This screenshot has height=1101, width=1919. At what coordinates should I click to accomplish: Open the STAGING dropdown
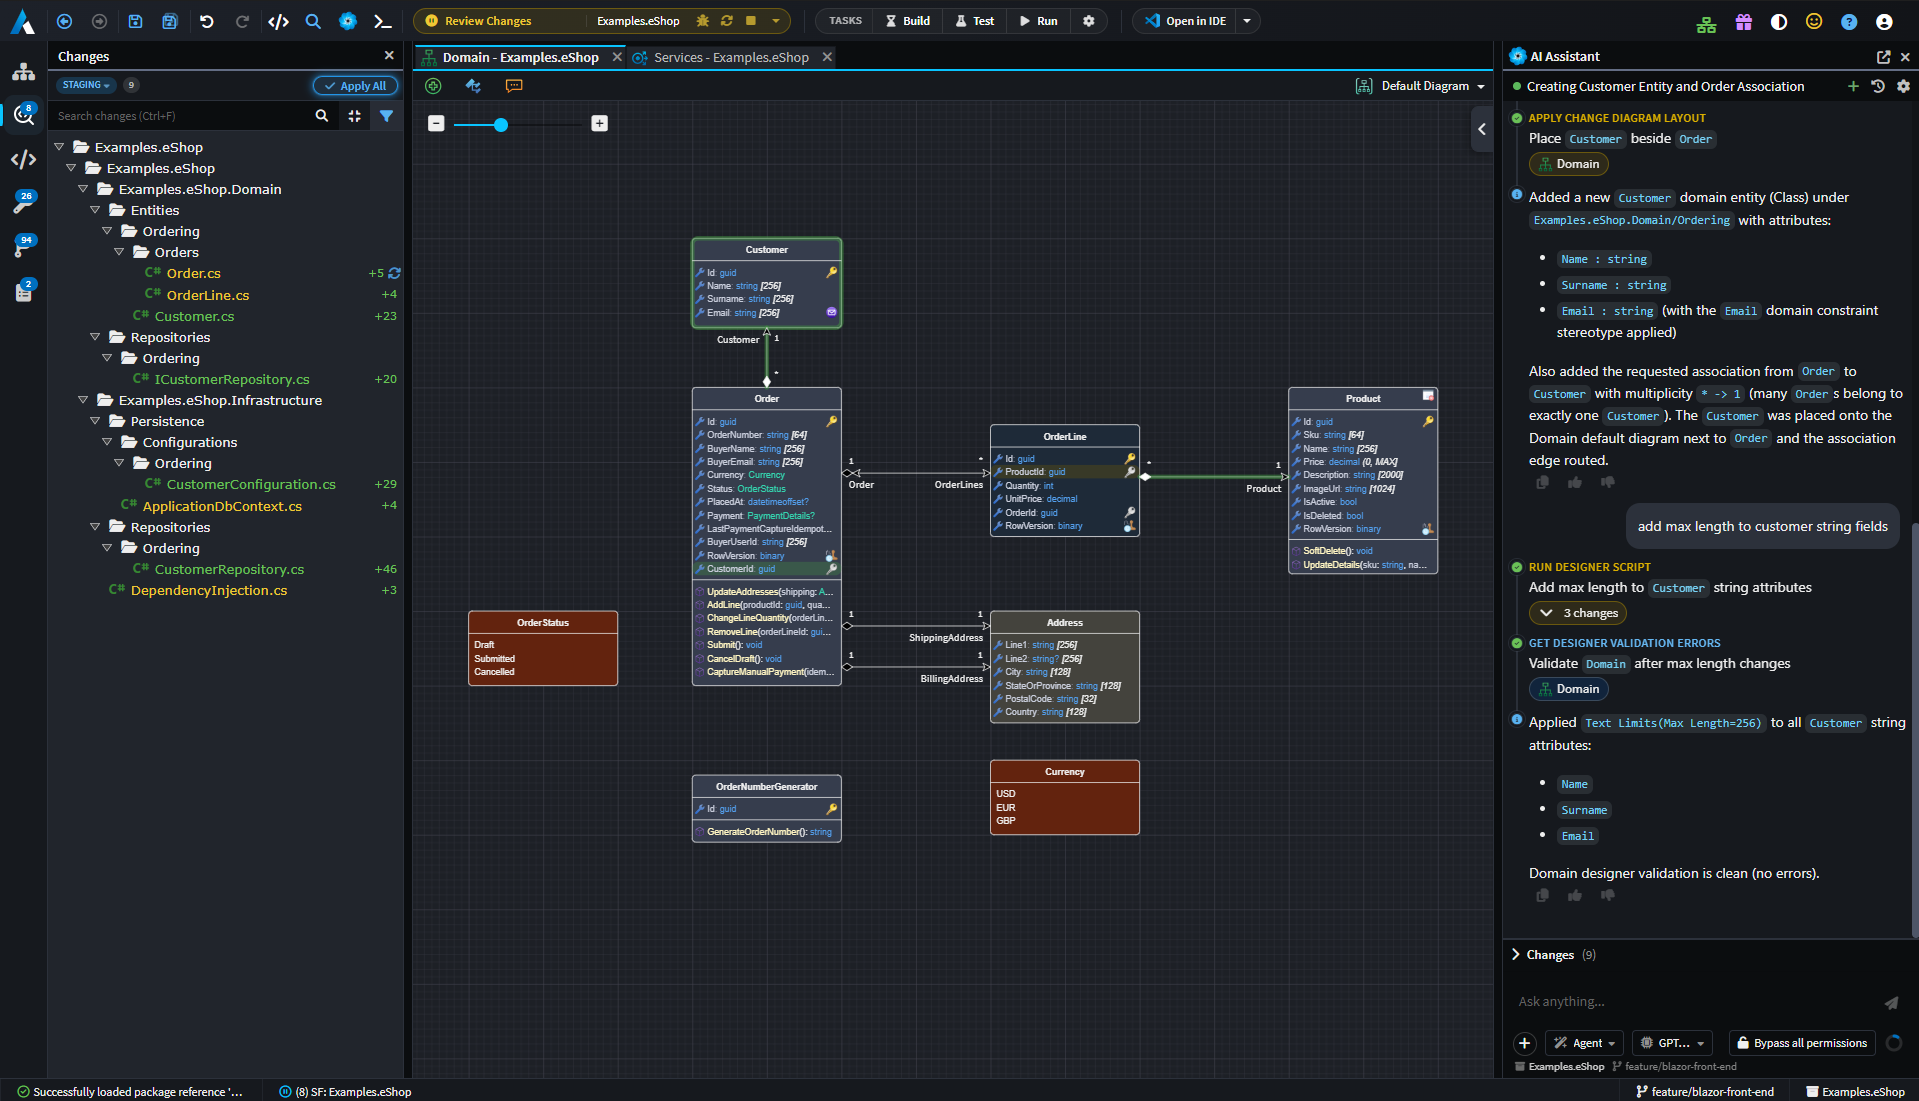click(x=86, y=85)
